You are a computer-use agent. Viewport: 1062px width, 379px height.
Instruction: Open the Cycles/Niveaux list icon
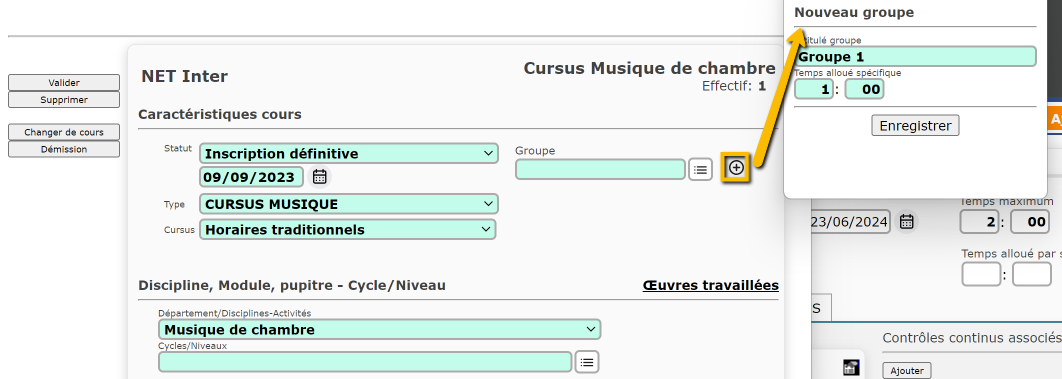click(x=587, y=362)
